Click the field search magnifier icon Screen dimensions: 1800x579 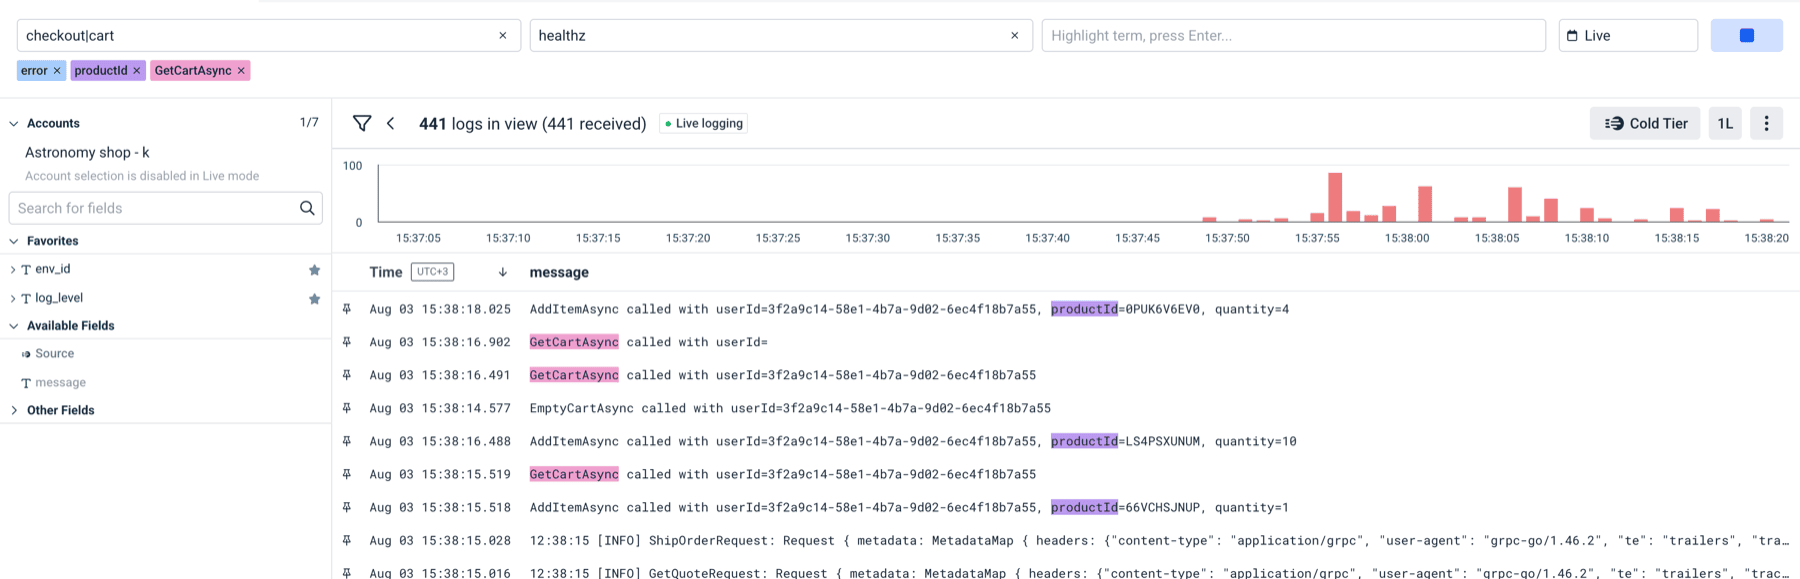(307, 208)
